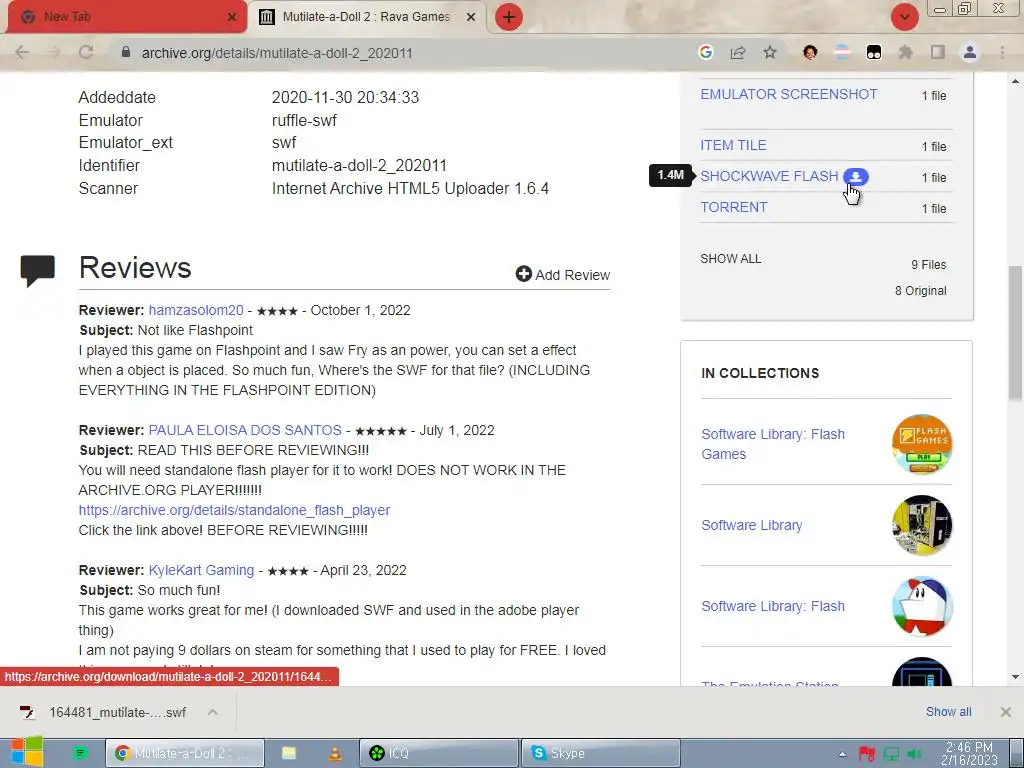1024x768 pixels.
Task: Select the Mutilate-a-Doll 2 tab
Action: [x=366, y=17]
